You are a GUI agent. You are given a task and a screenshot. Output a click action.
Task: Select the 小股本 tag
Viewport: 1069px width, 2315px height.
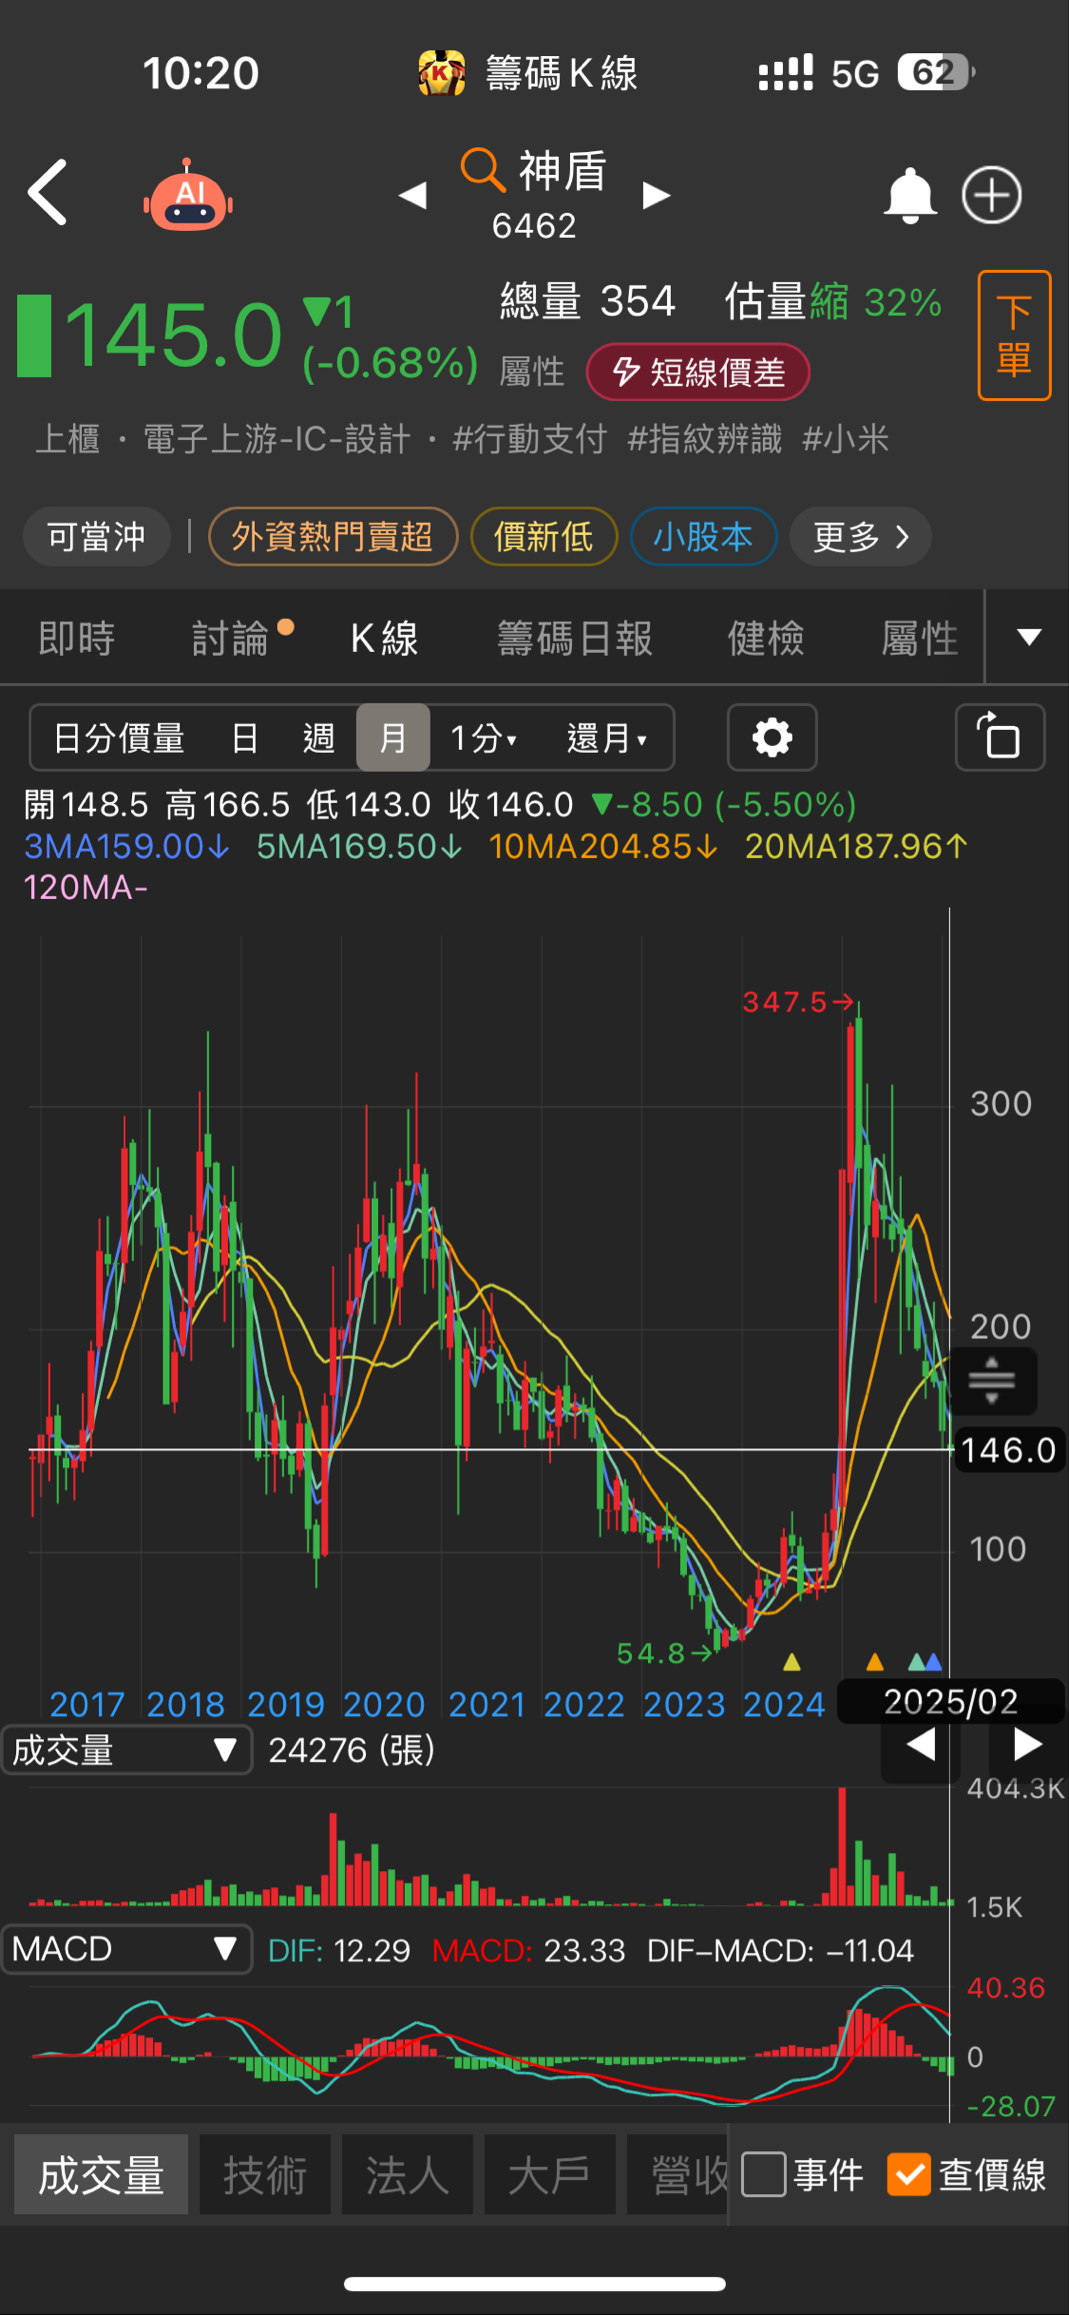click(x=703, y=537)
